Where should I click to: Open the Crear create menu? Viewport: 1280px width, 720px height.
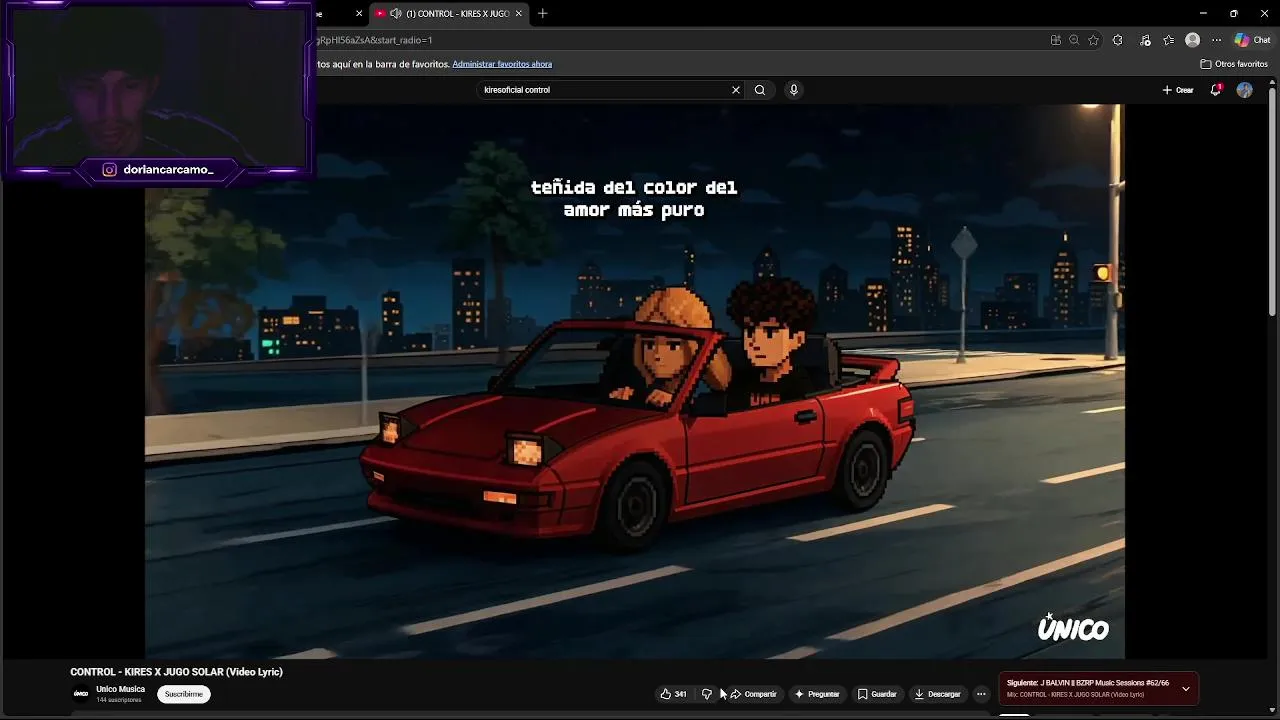pos(1178,90)
